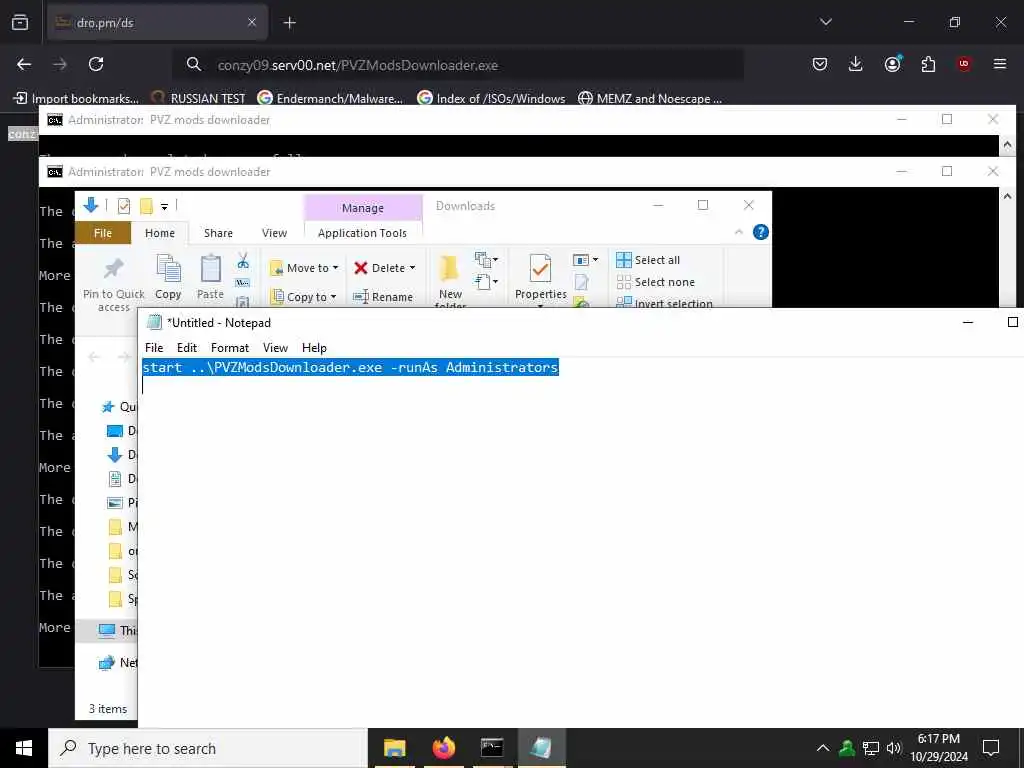Click Pin to Quick access in Explorer
The image size is (1024, 768).
click(114, 283)
